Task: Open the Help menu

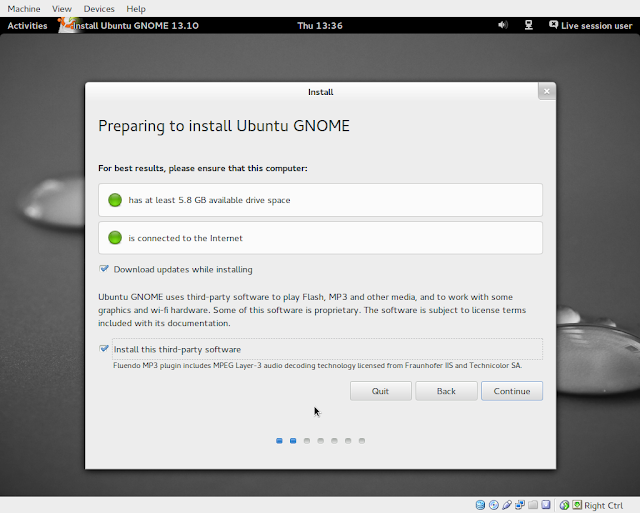Action: [136, 9]
